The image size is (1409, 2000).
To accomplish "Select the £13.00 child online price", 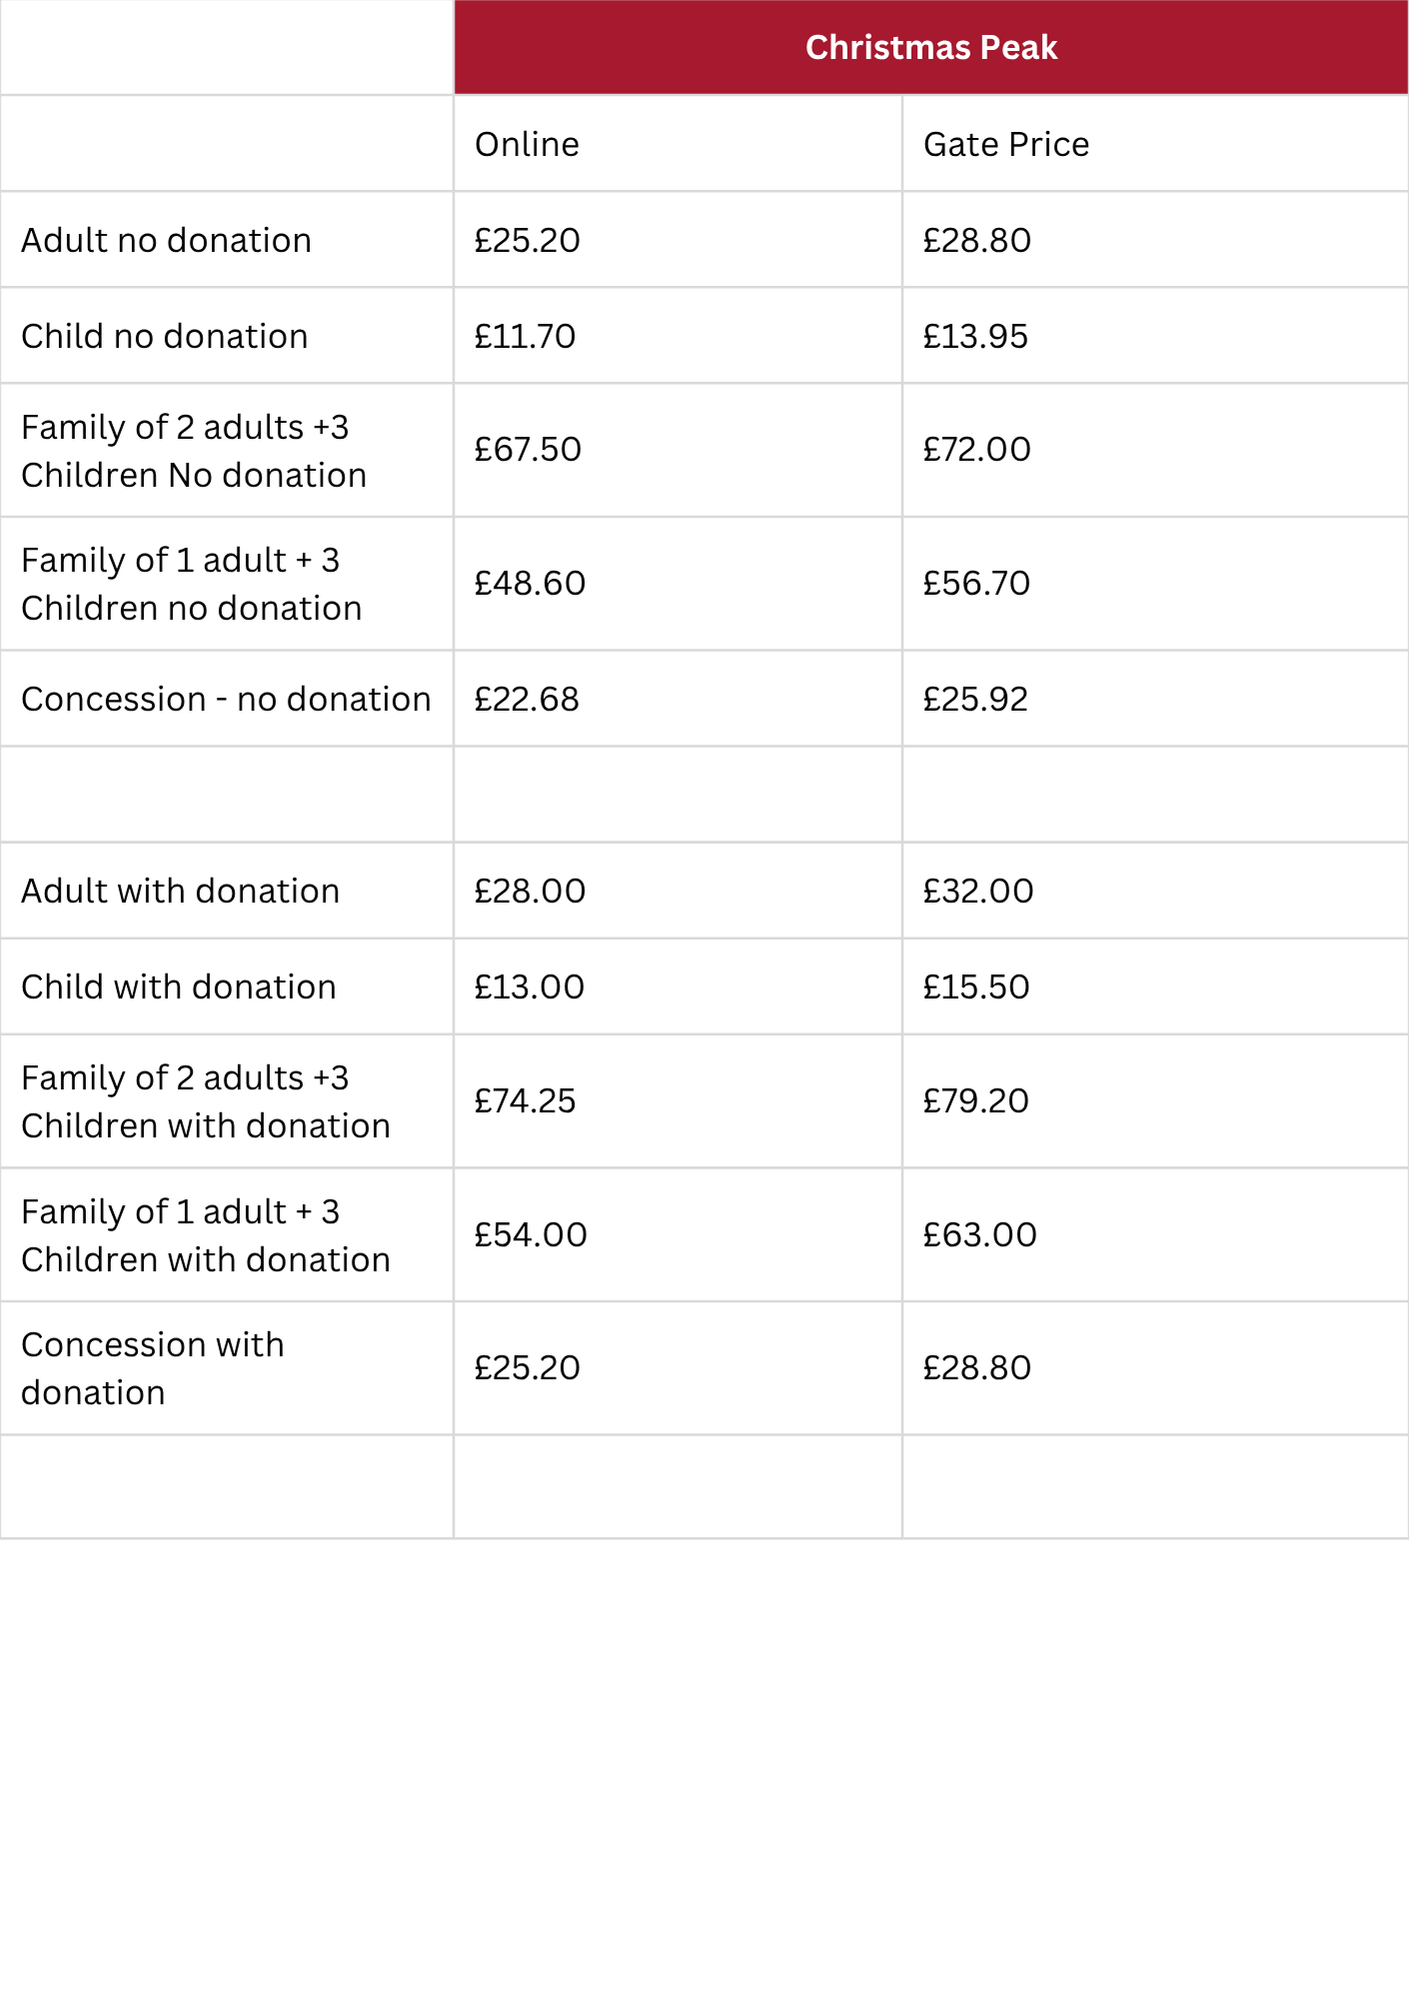I will coord(529,988).
